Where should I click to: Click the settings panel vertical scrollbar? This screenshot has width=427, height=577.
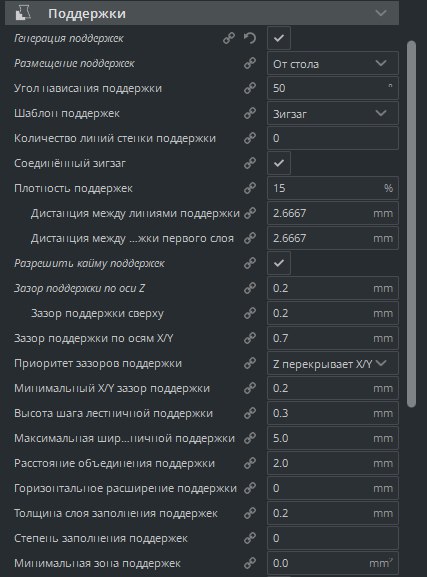[x=412, y=224]
